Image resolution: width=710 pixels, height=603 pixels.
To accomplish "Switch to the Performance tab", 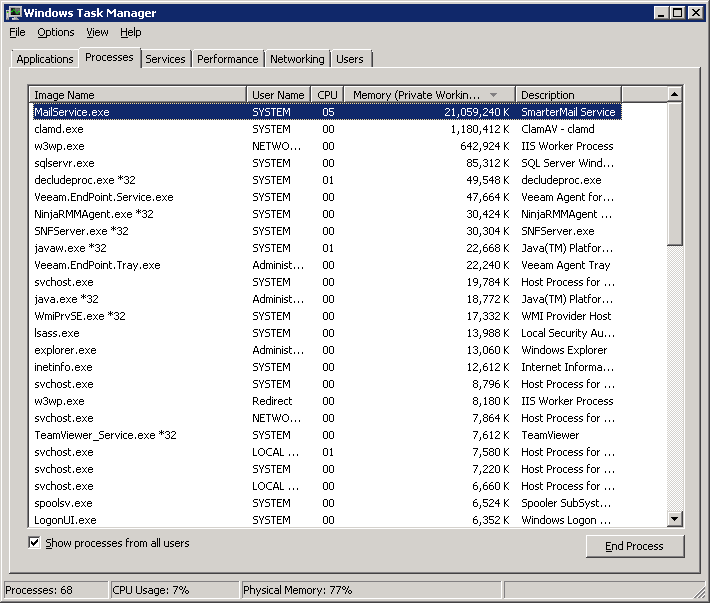I will point(227,59).
